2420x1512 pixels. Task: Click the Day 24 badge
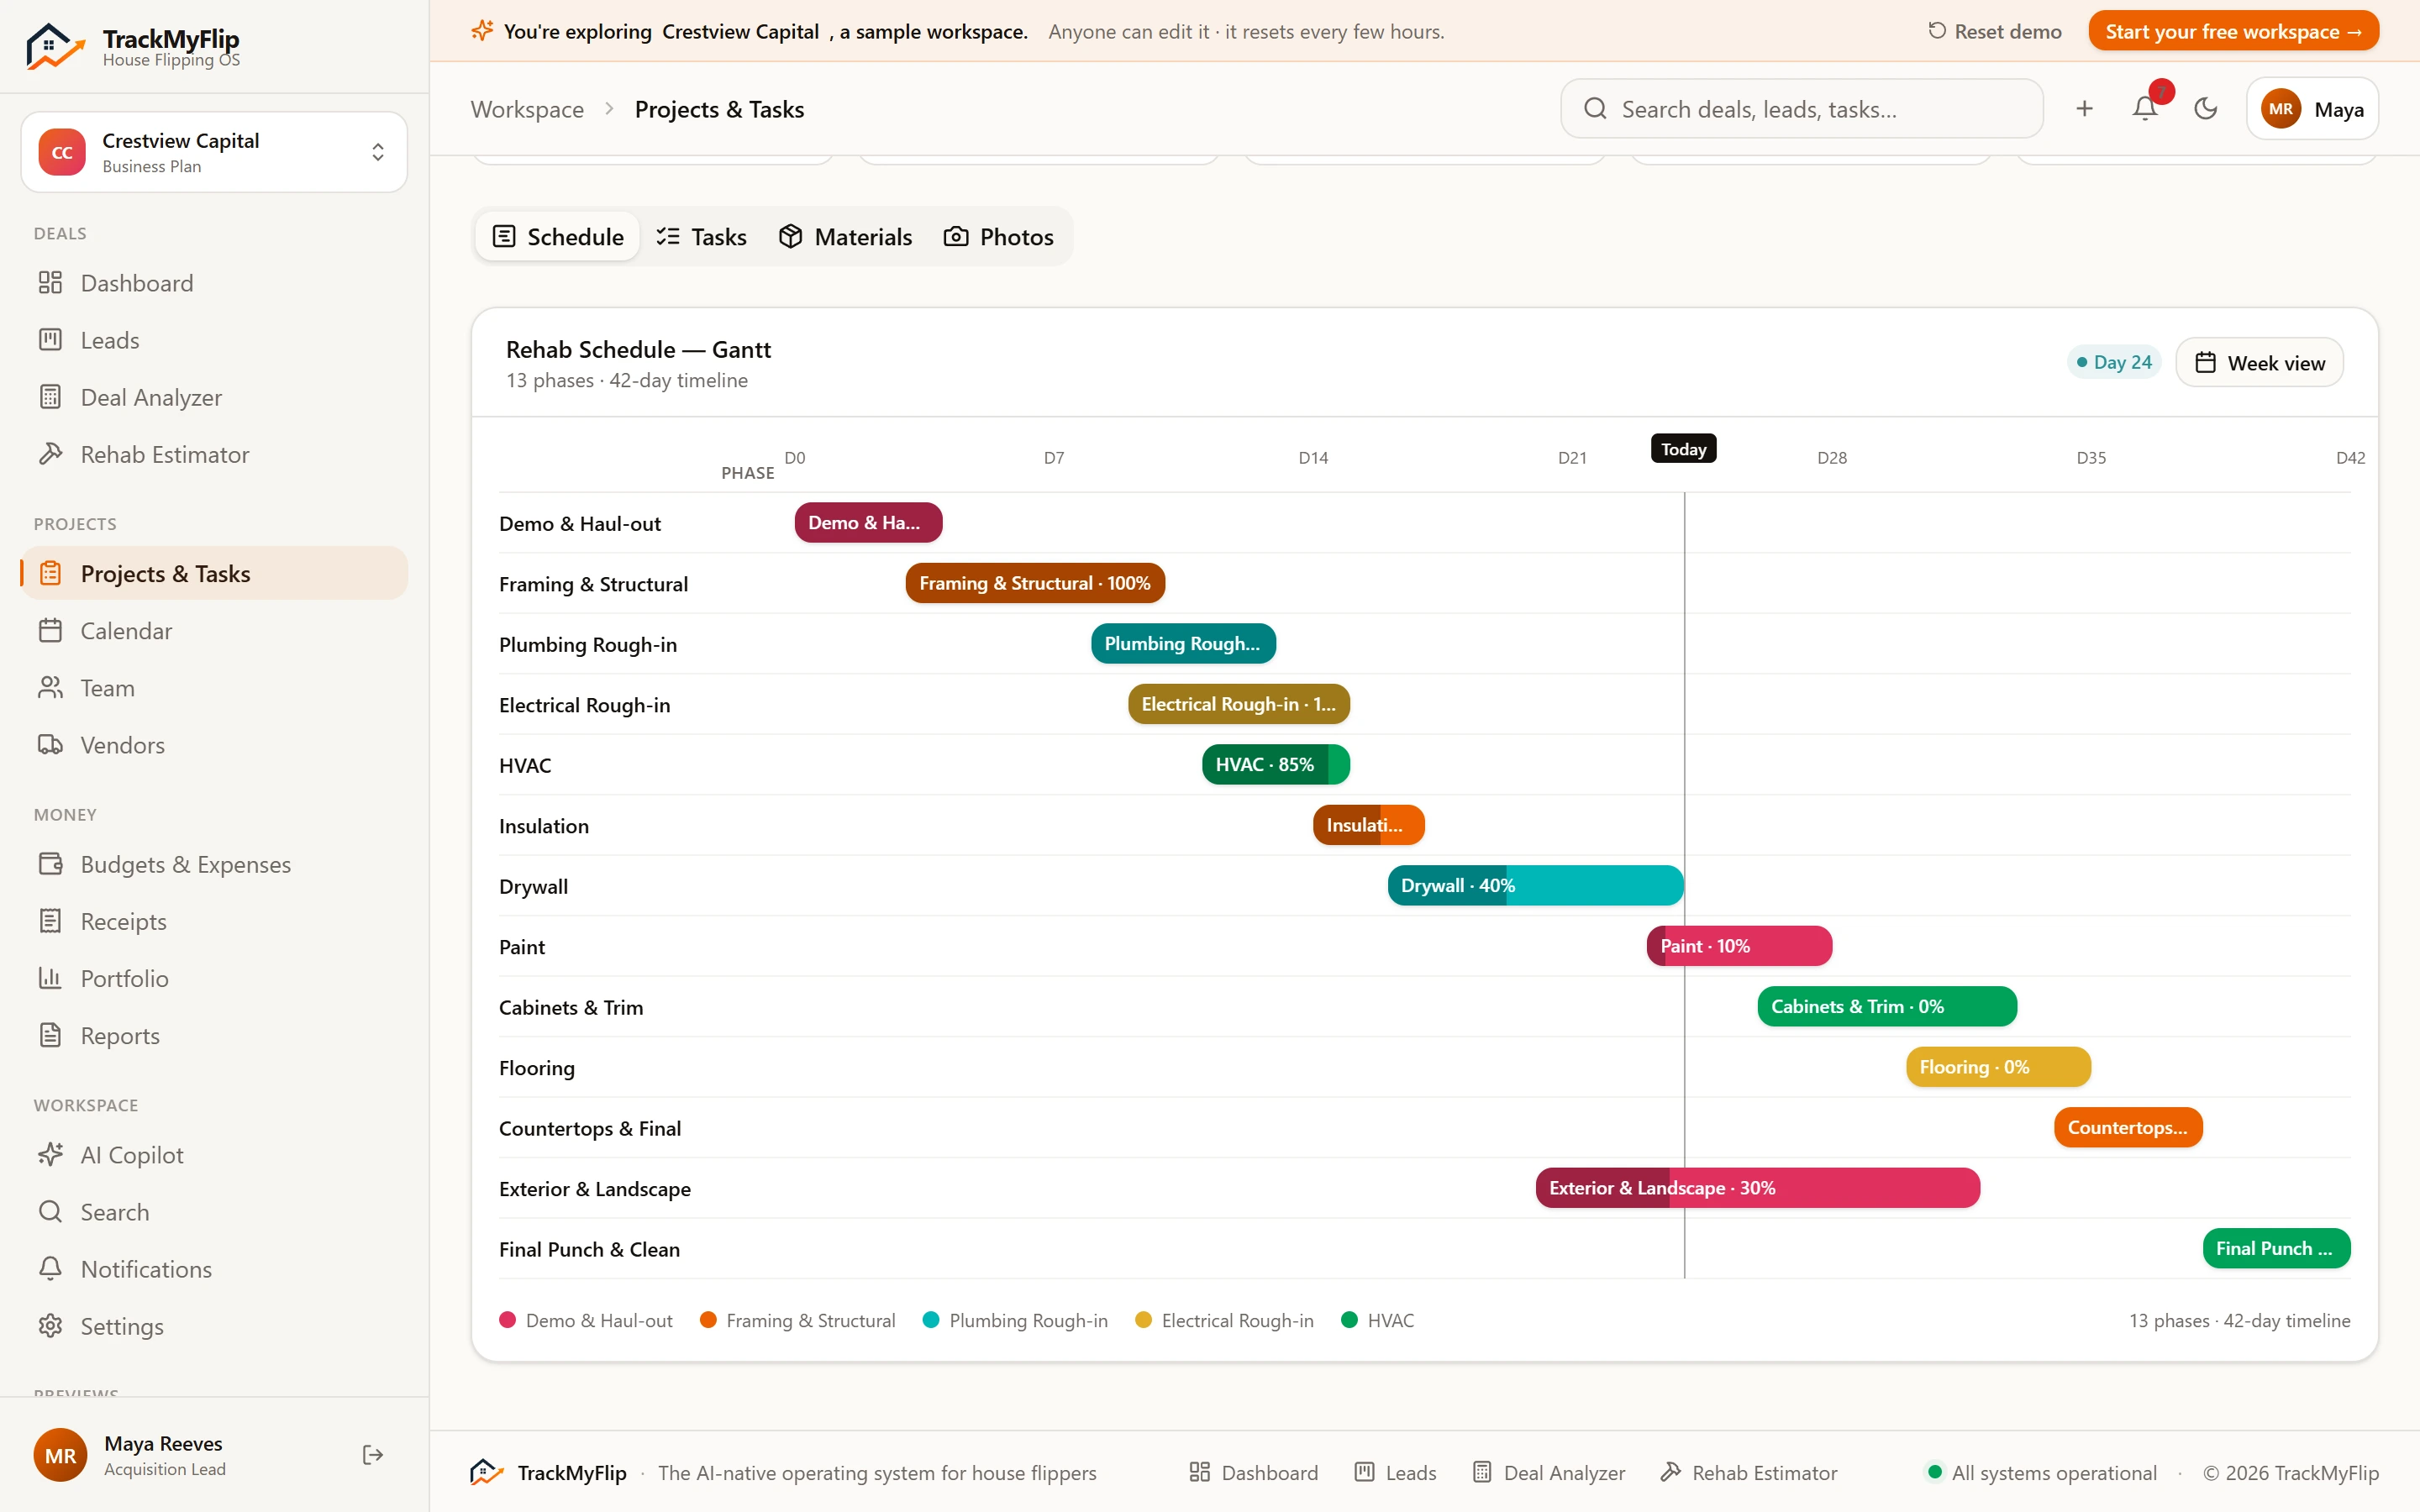(x=2113, y=362)
